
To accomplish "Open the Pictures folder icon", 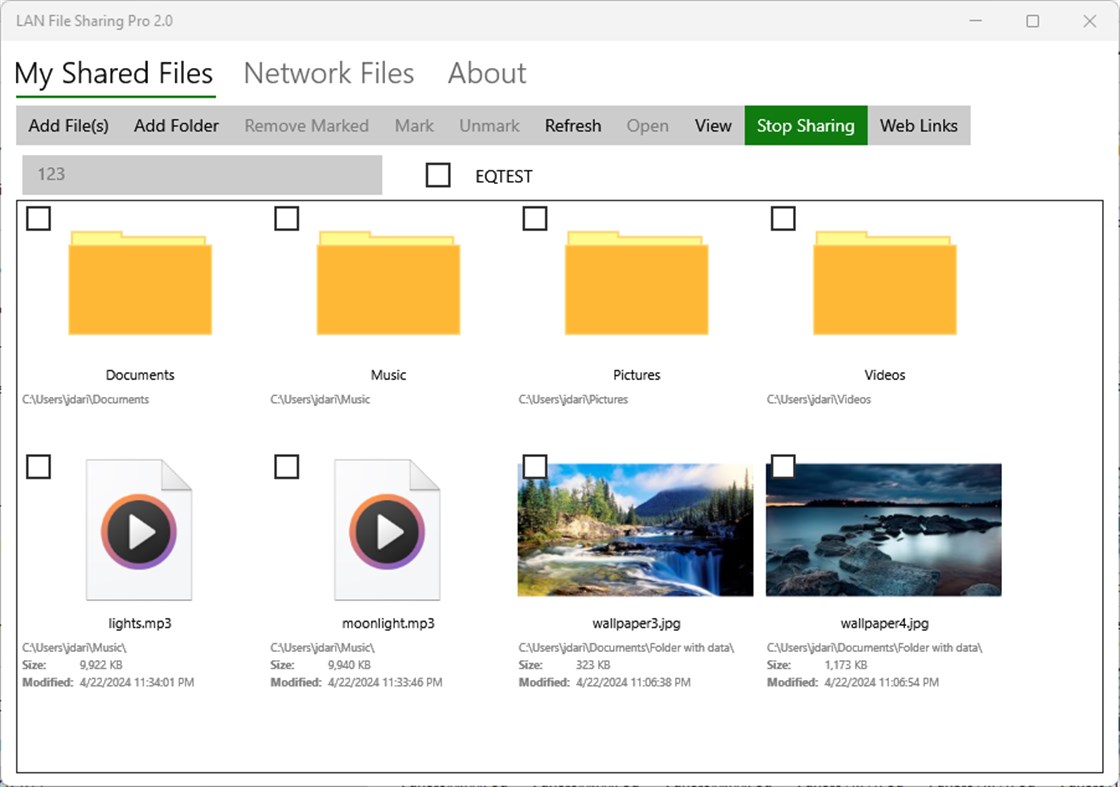I will tap(636, 283).
